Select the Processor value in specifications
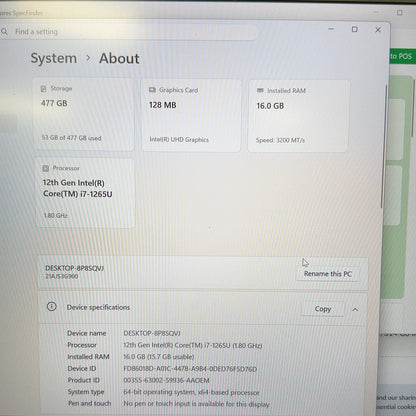The height and width of the screenshot is (416, 416). [193, 345]
